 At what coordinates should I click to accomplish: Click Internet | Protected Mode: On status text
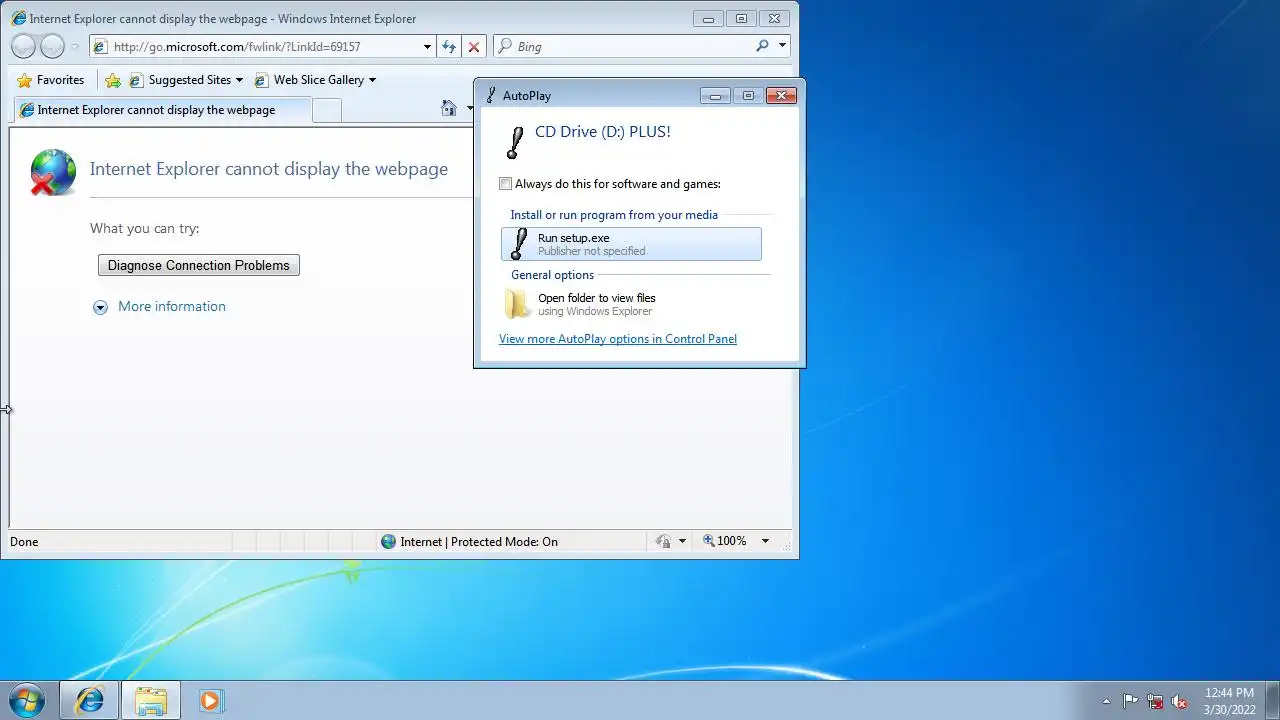[x=479, y=541]
